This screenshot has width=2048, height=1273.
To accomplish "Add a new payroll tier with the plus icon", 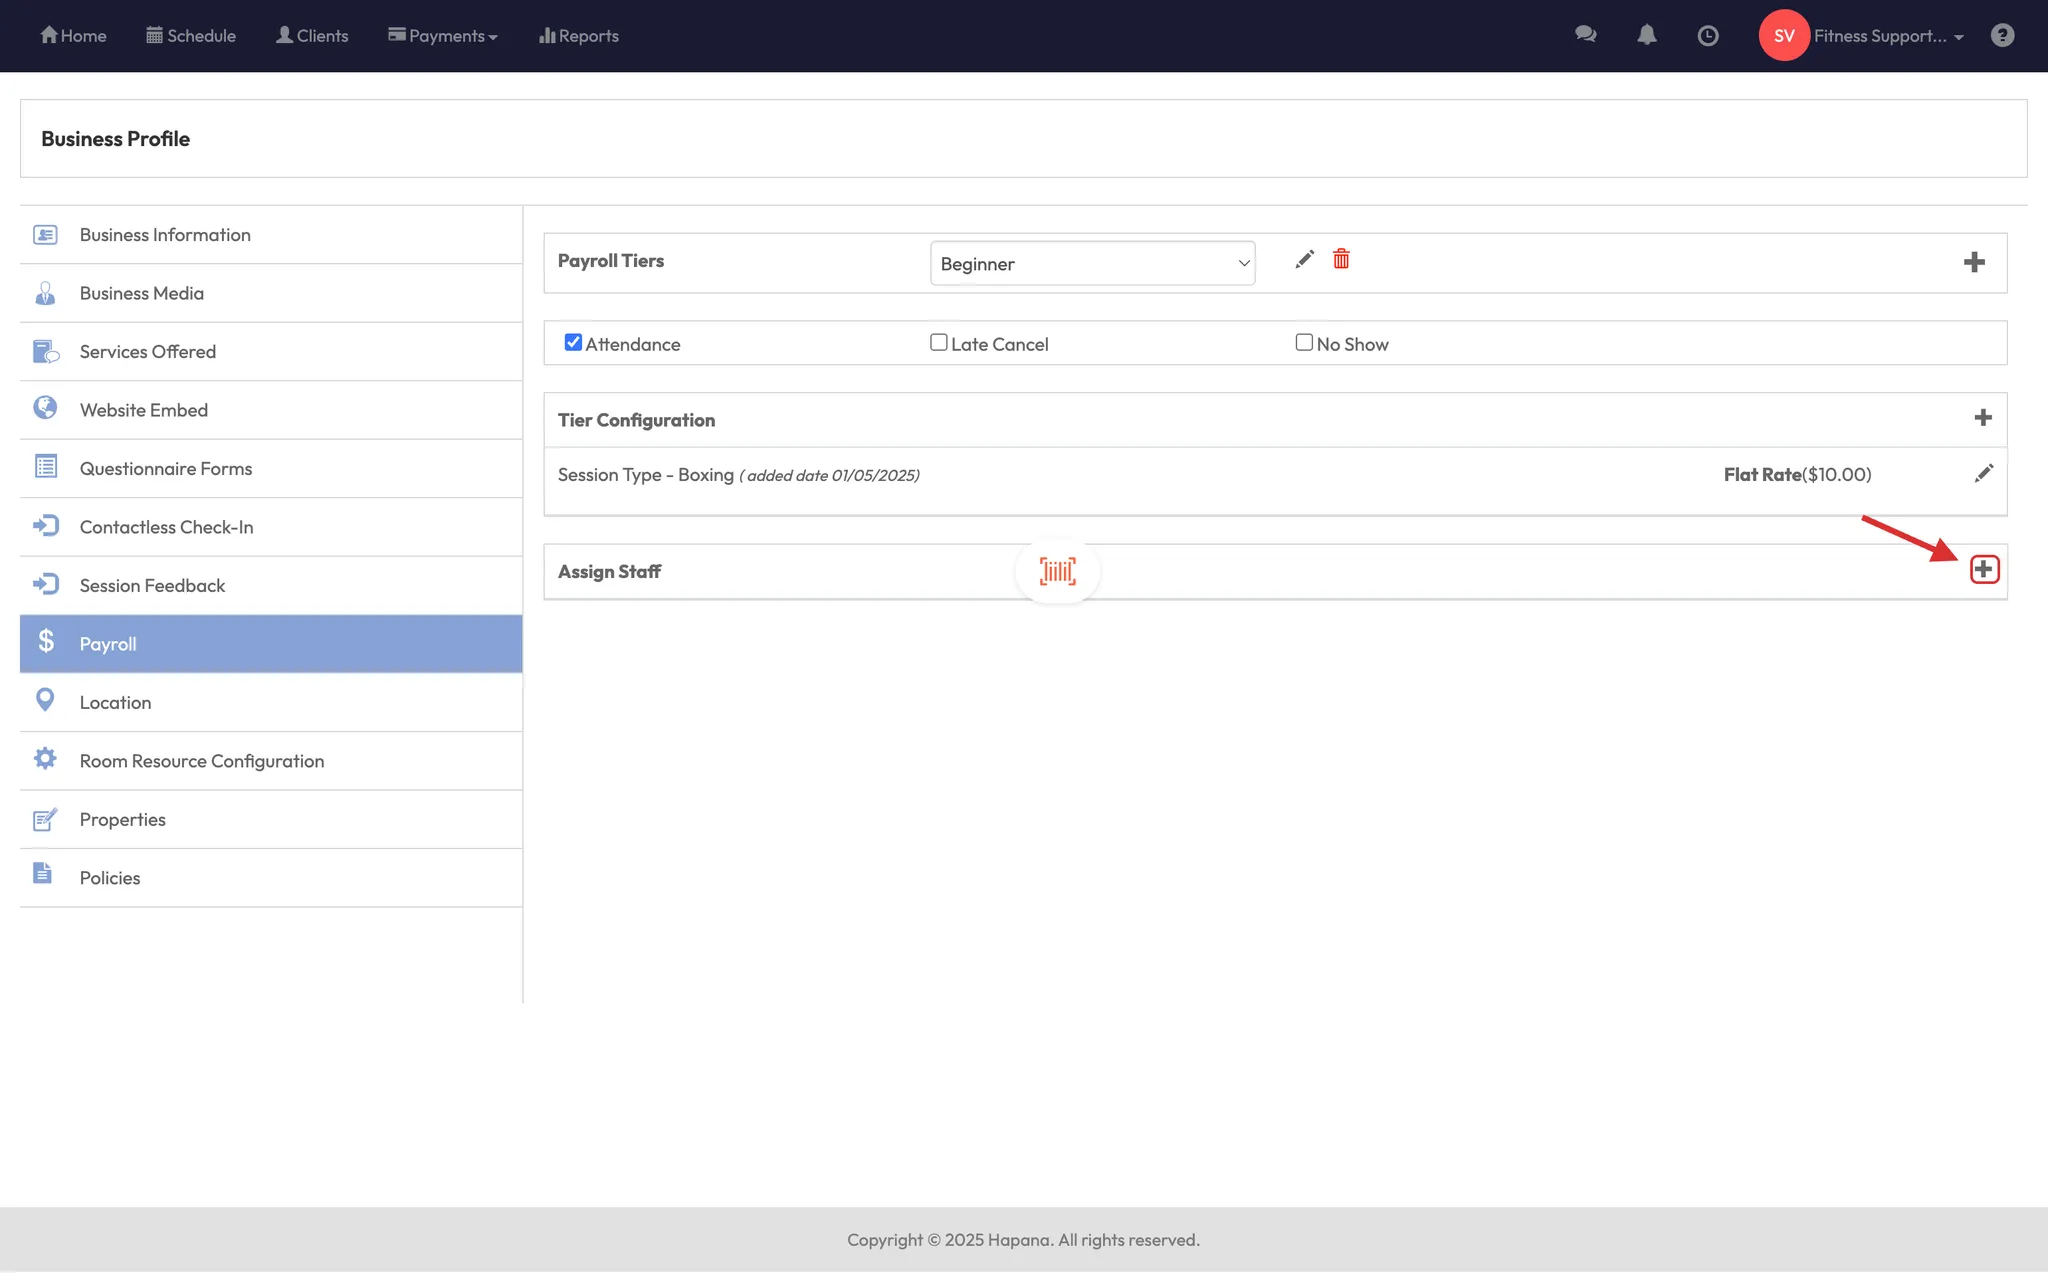I will 1974,263.
